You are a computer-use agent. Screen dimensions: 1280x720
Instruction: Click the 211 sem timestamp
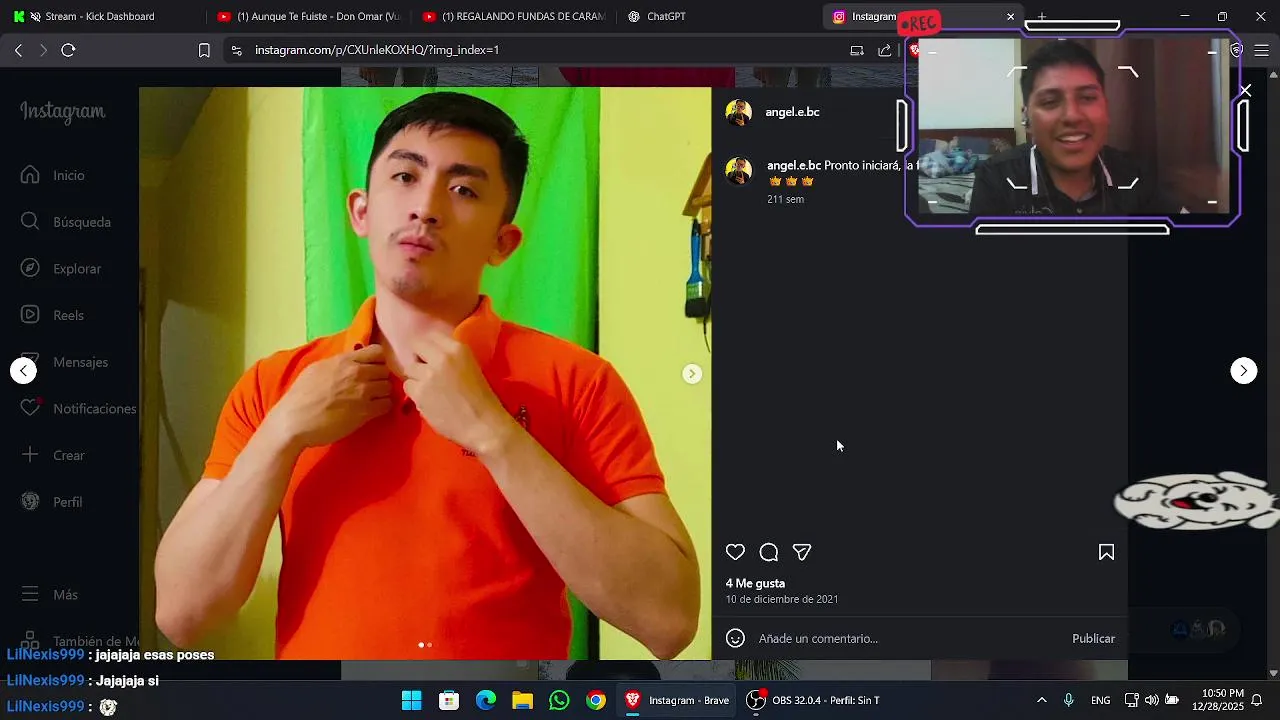tap(785, 199)
